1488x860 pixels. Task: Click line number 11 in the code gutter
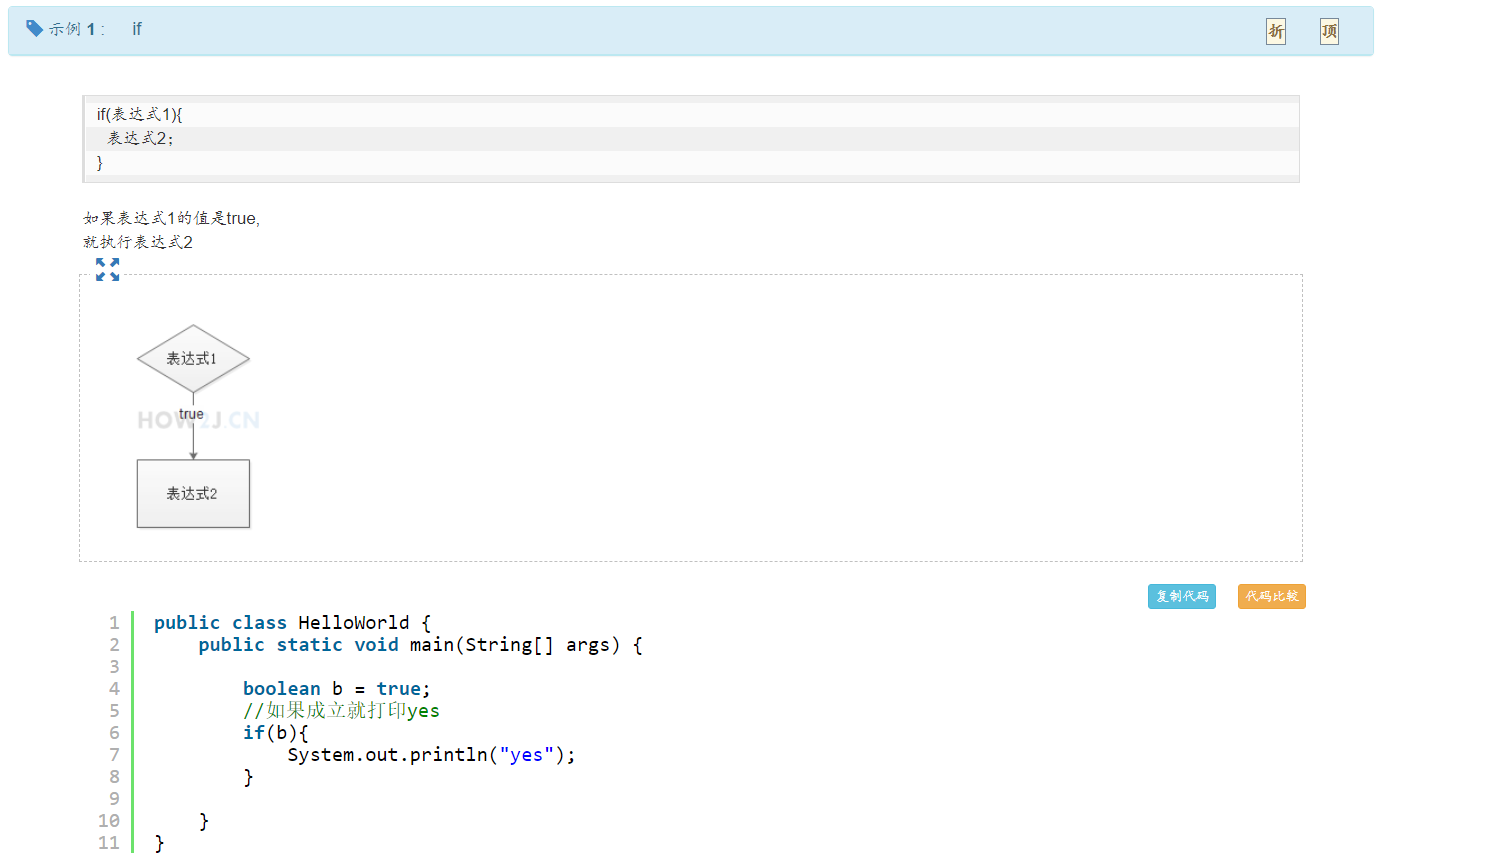click(109, 843)
